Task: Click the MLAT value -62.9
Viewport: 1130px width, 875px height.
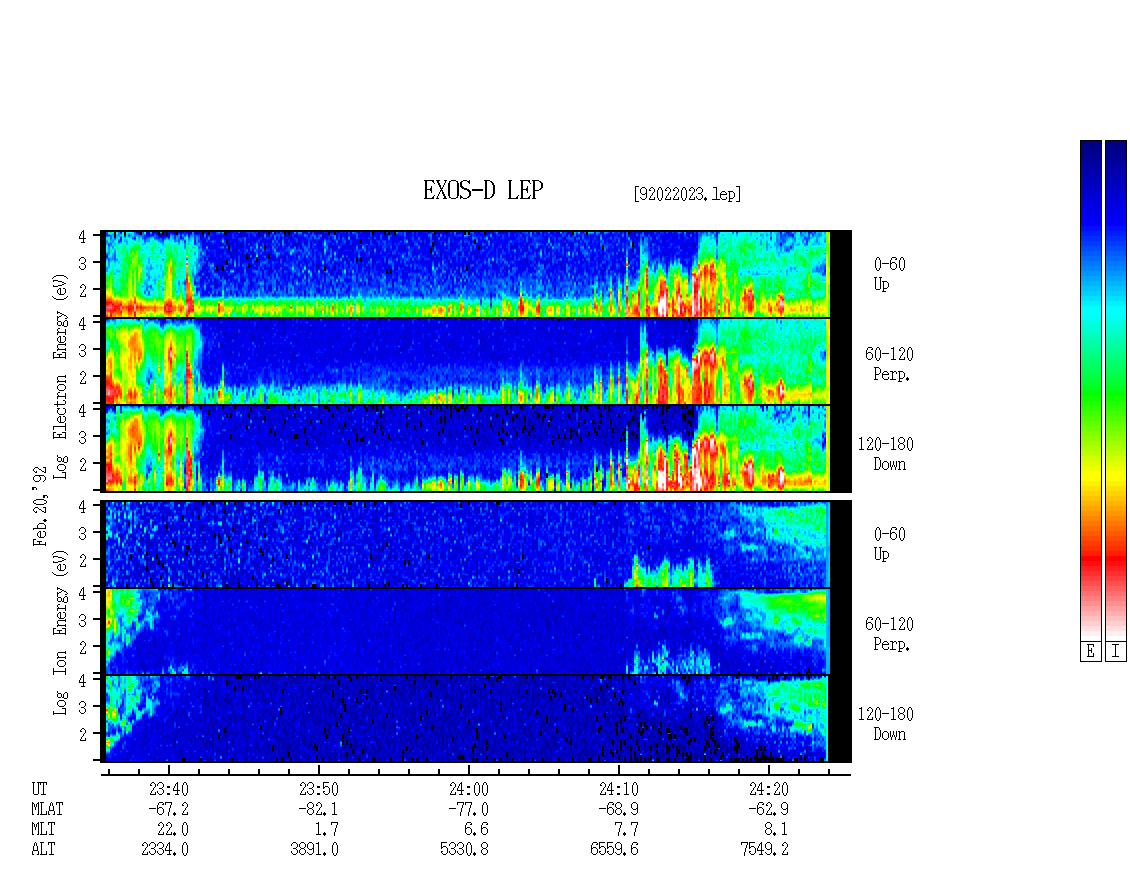Action: point(768,809)
